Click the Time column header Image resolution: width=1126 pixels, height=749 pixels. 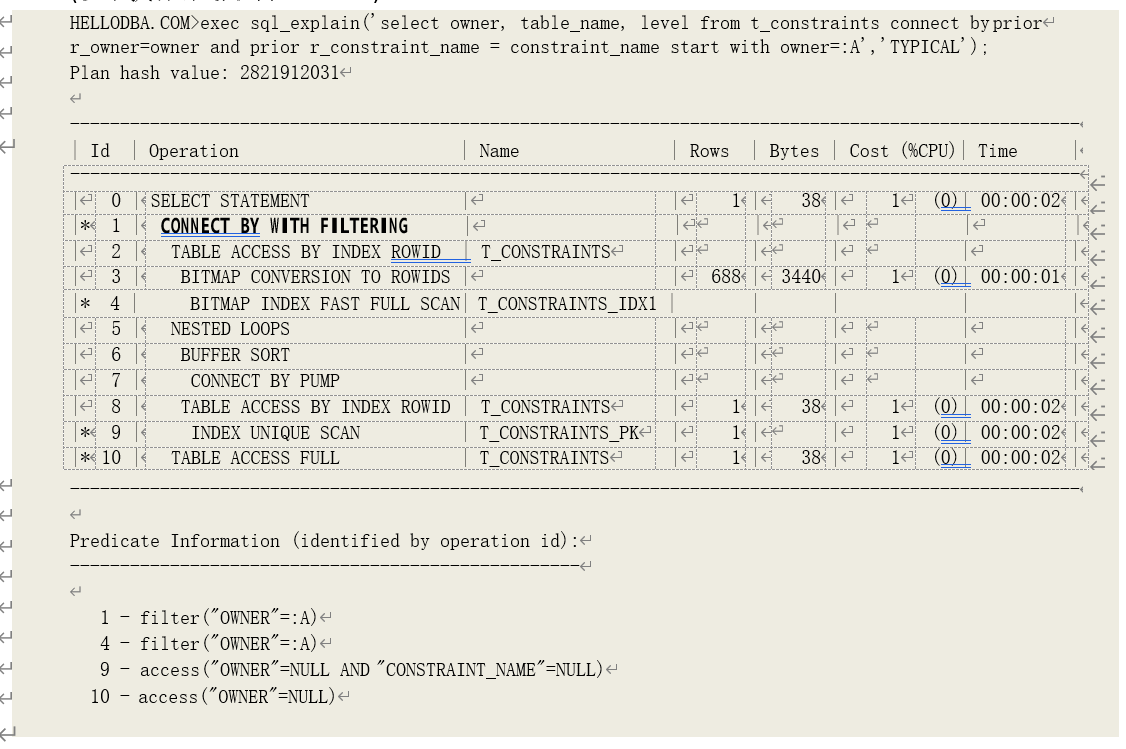coord(996,151)
